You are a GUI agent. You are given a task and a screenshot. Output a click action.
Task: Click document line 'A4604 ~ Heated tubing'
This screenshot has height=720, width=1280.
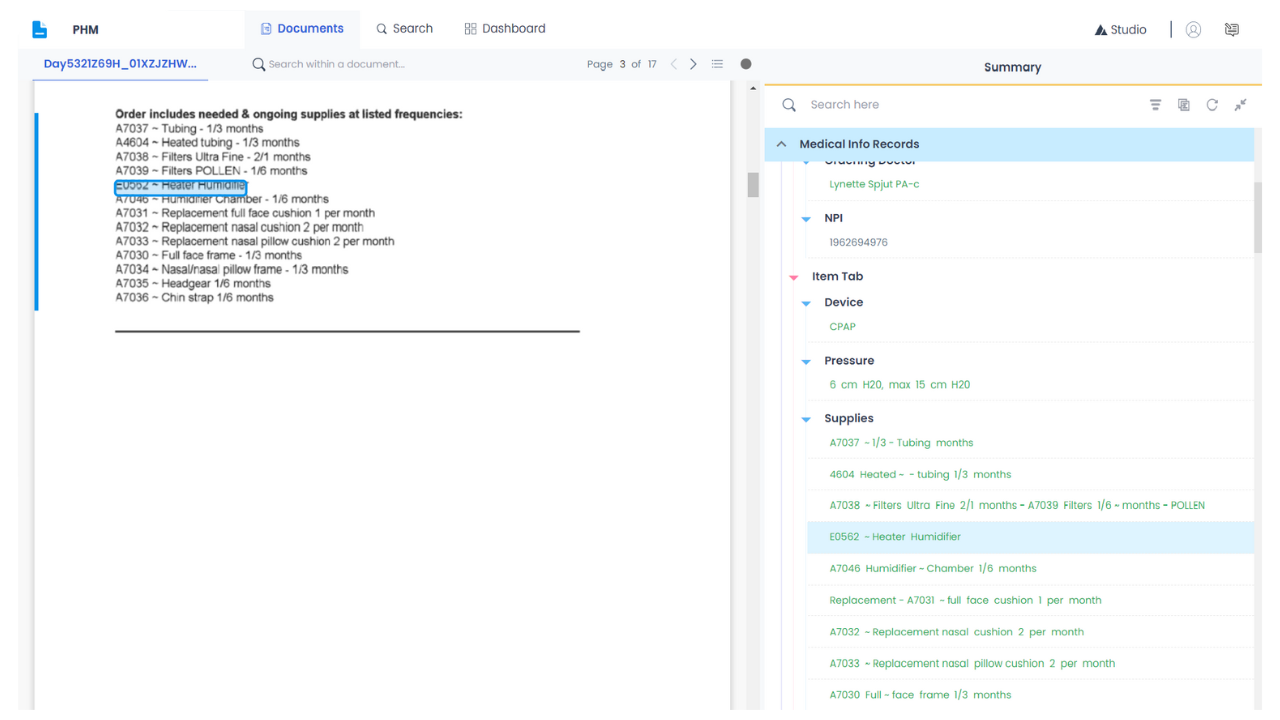[207, 143]
